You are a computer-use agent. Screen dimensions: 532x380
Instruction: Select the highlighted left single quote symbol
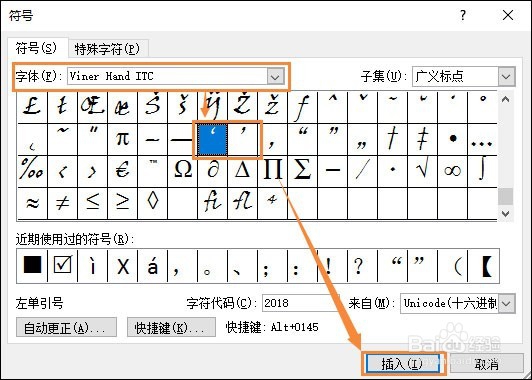click(x=212, y=139)
